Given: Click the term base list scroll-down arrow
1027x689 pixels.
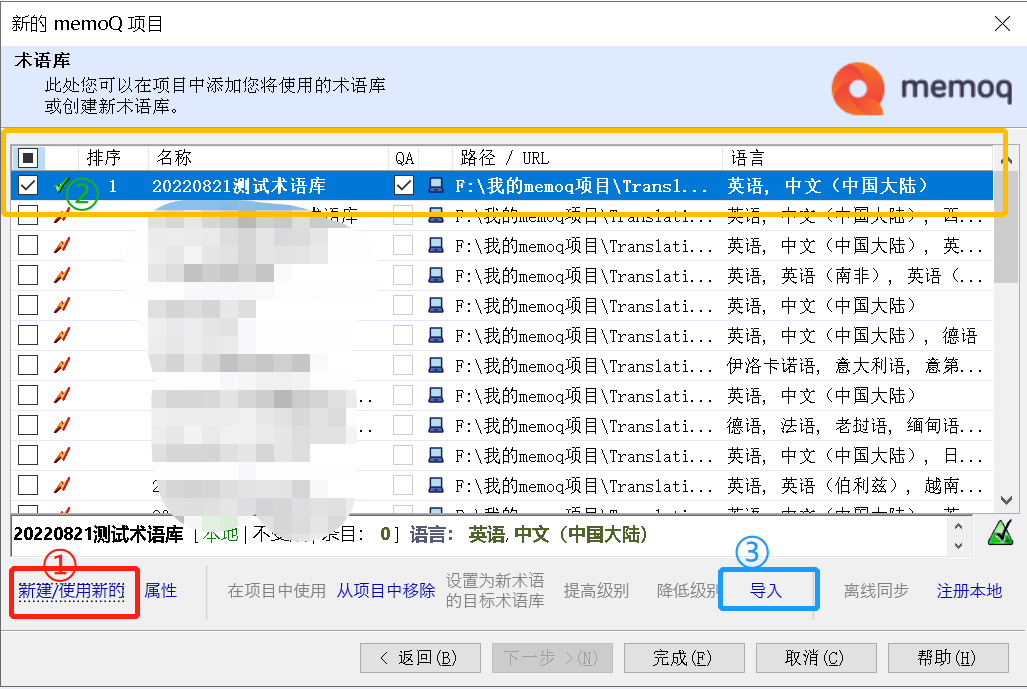Looking at the screenshot, I should [x=1007, y=500].
